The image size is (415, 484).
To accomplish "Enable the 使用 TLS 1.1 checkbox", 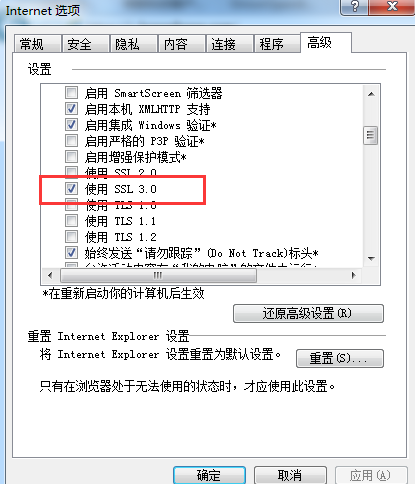I will (71, 221).
